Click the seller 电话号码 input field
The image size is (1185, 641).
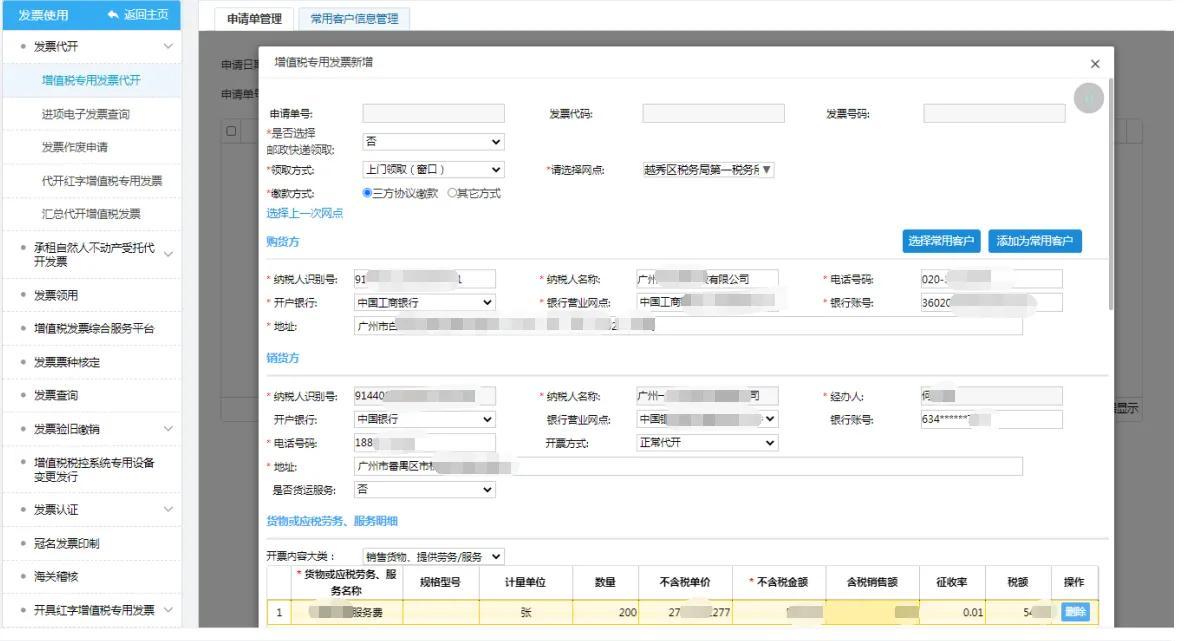coord(424,442)
